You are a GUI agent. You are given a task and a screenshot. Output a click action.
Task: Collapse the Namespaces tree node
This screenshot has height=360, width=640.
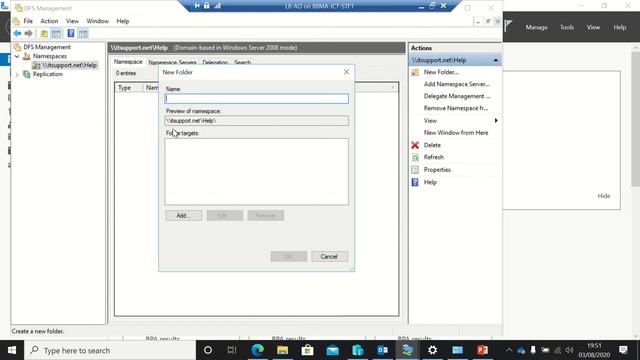click(17, 56)
